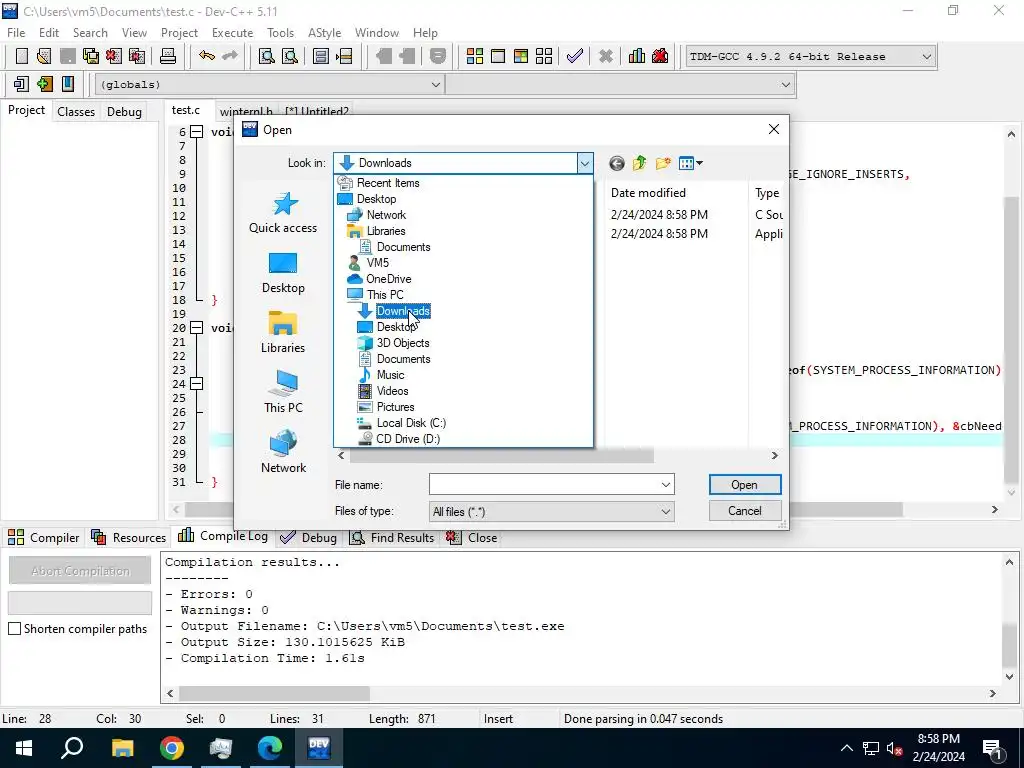
Task: Click the Compile Log horizontal scrollbar thumb
Action: [x=274, y=693]
